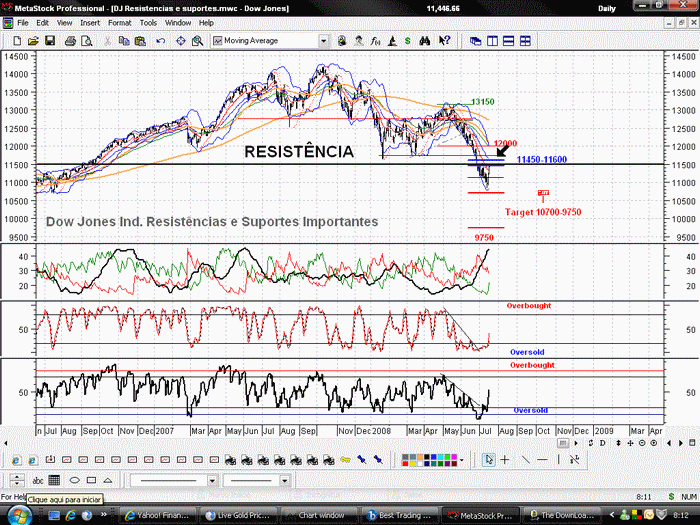Select the trendline diagonal line tool
The image size is (700, 525).
(x=526, y=459)
